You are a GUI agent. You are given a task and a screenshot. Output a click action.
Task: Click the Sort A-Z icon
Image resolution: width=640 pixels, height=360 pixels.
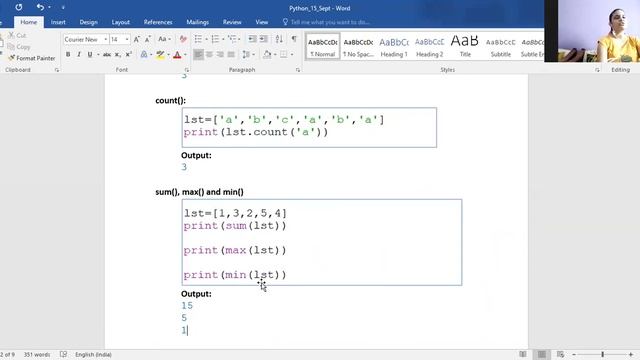point(279,39)
